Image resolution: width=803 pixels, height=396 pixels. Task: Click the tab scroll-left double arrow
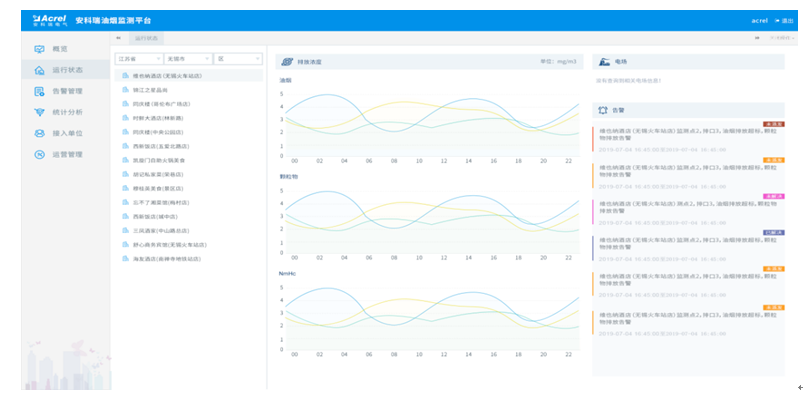[x=119, y=38]
